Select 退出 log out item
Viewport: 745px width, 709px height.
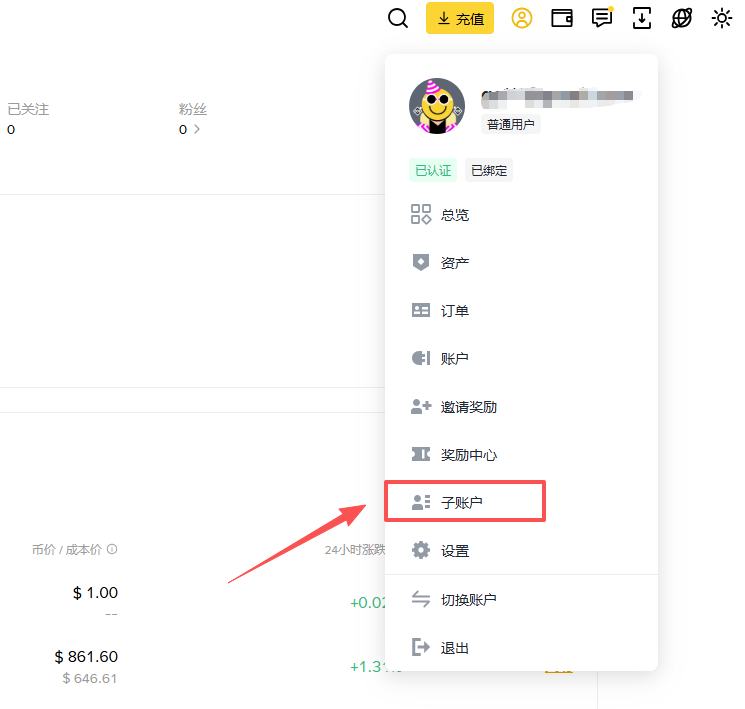point(521,648)
